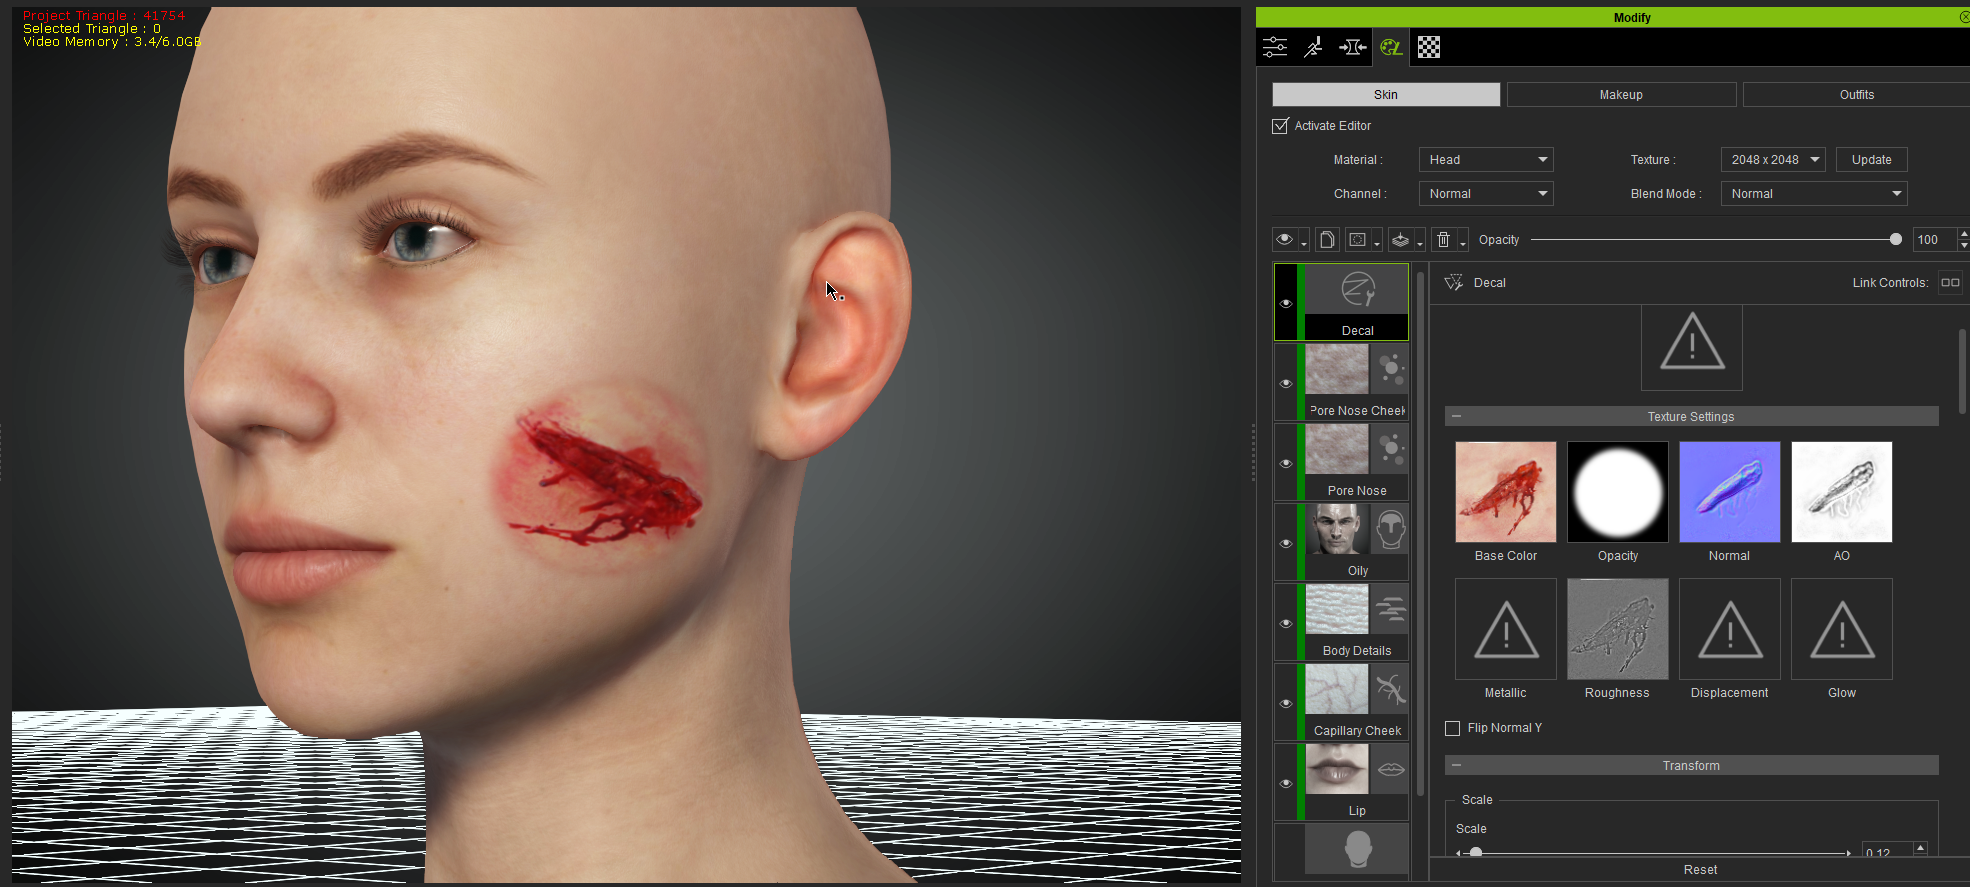1970x887 pixels.
Task: Increase the Opacity value with up stepper
Action: coord(1964,234)
